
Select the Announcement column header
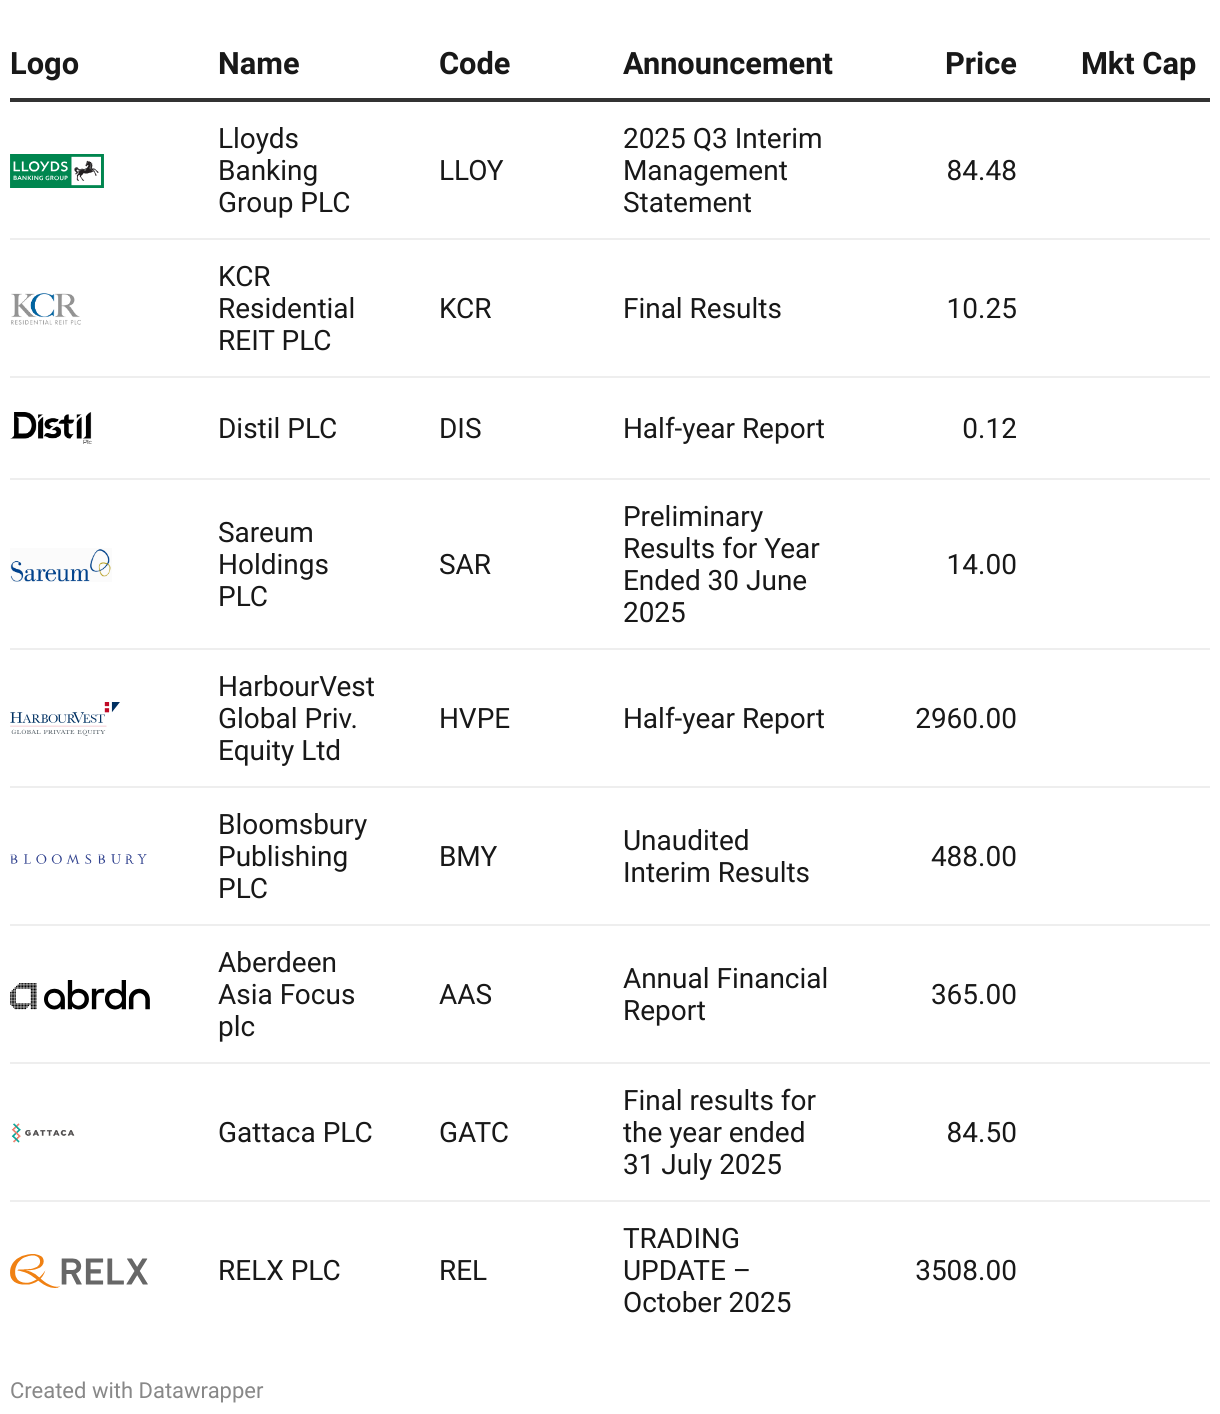[728, 64]
